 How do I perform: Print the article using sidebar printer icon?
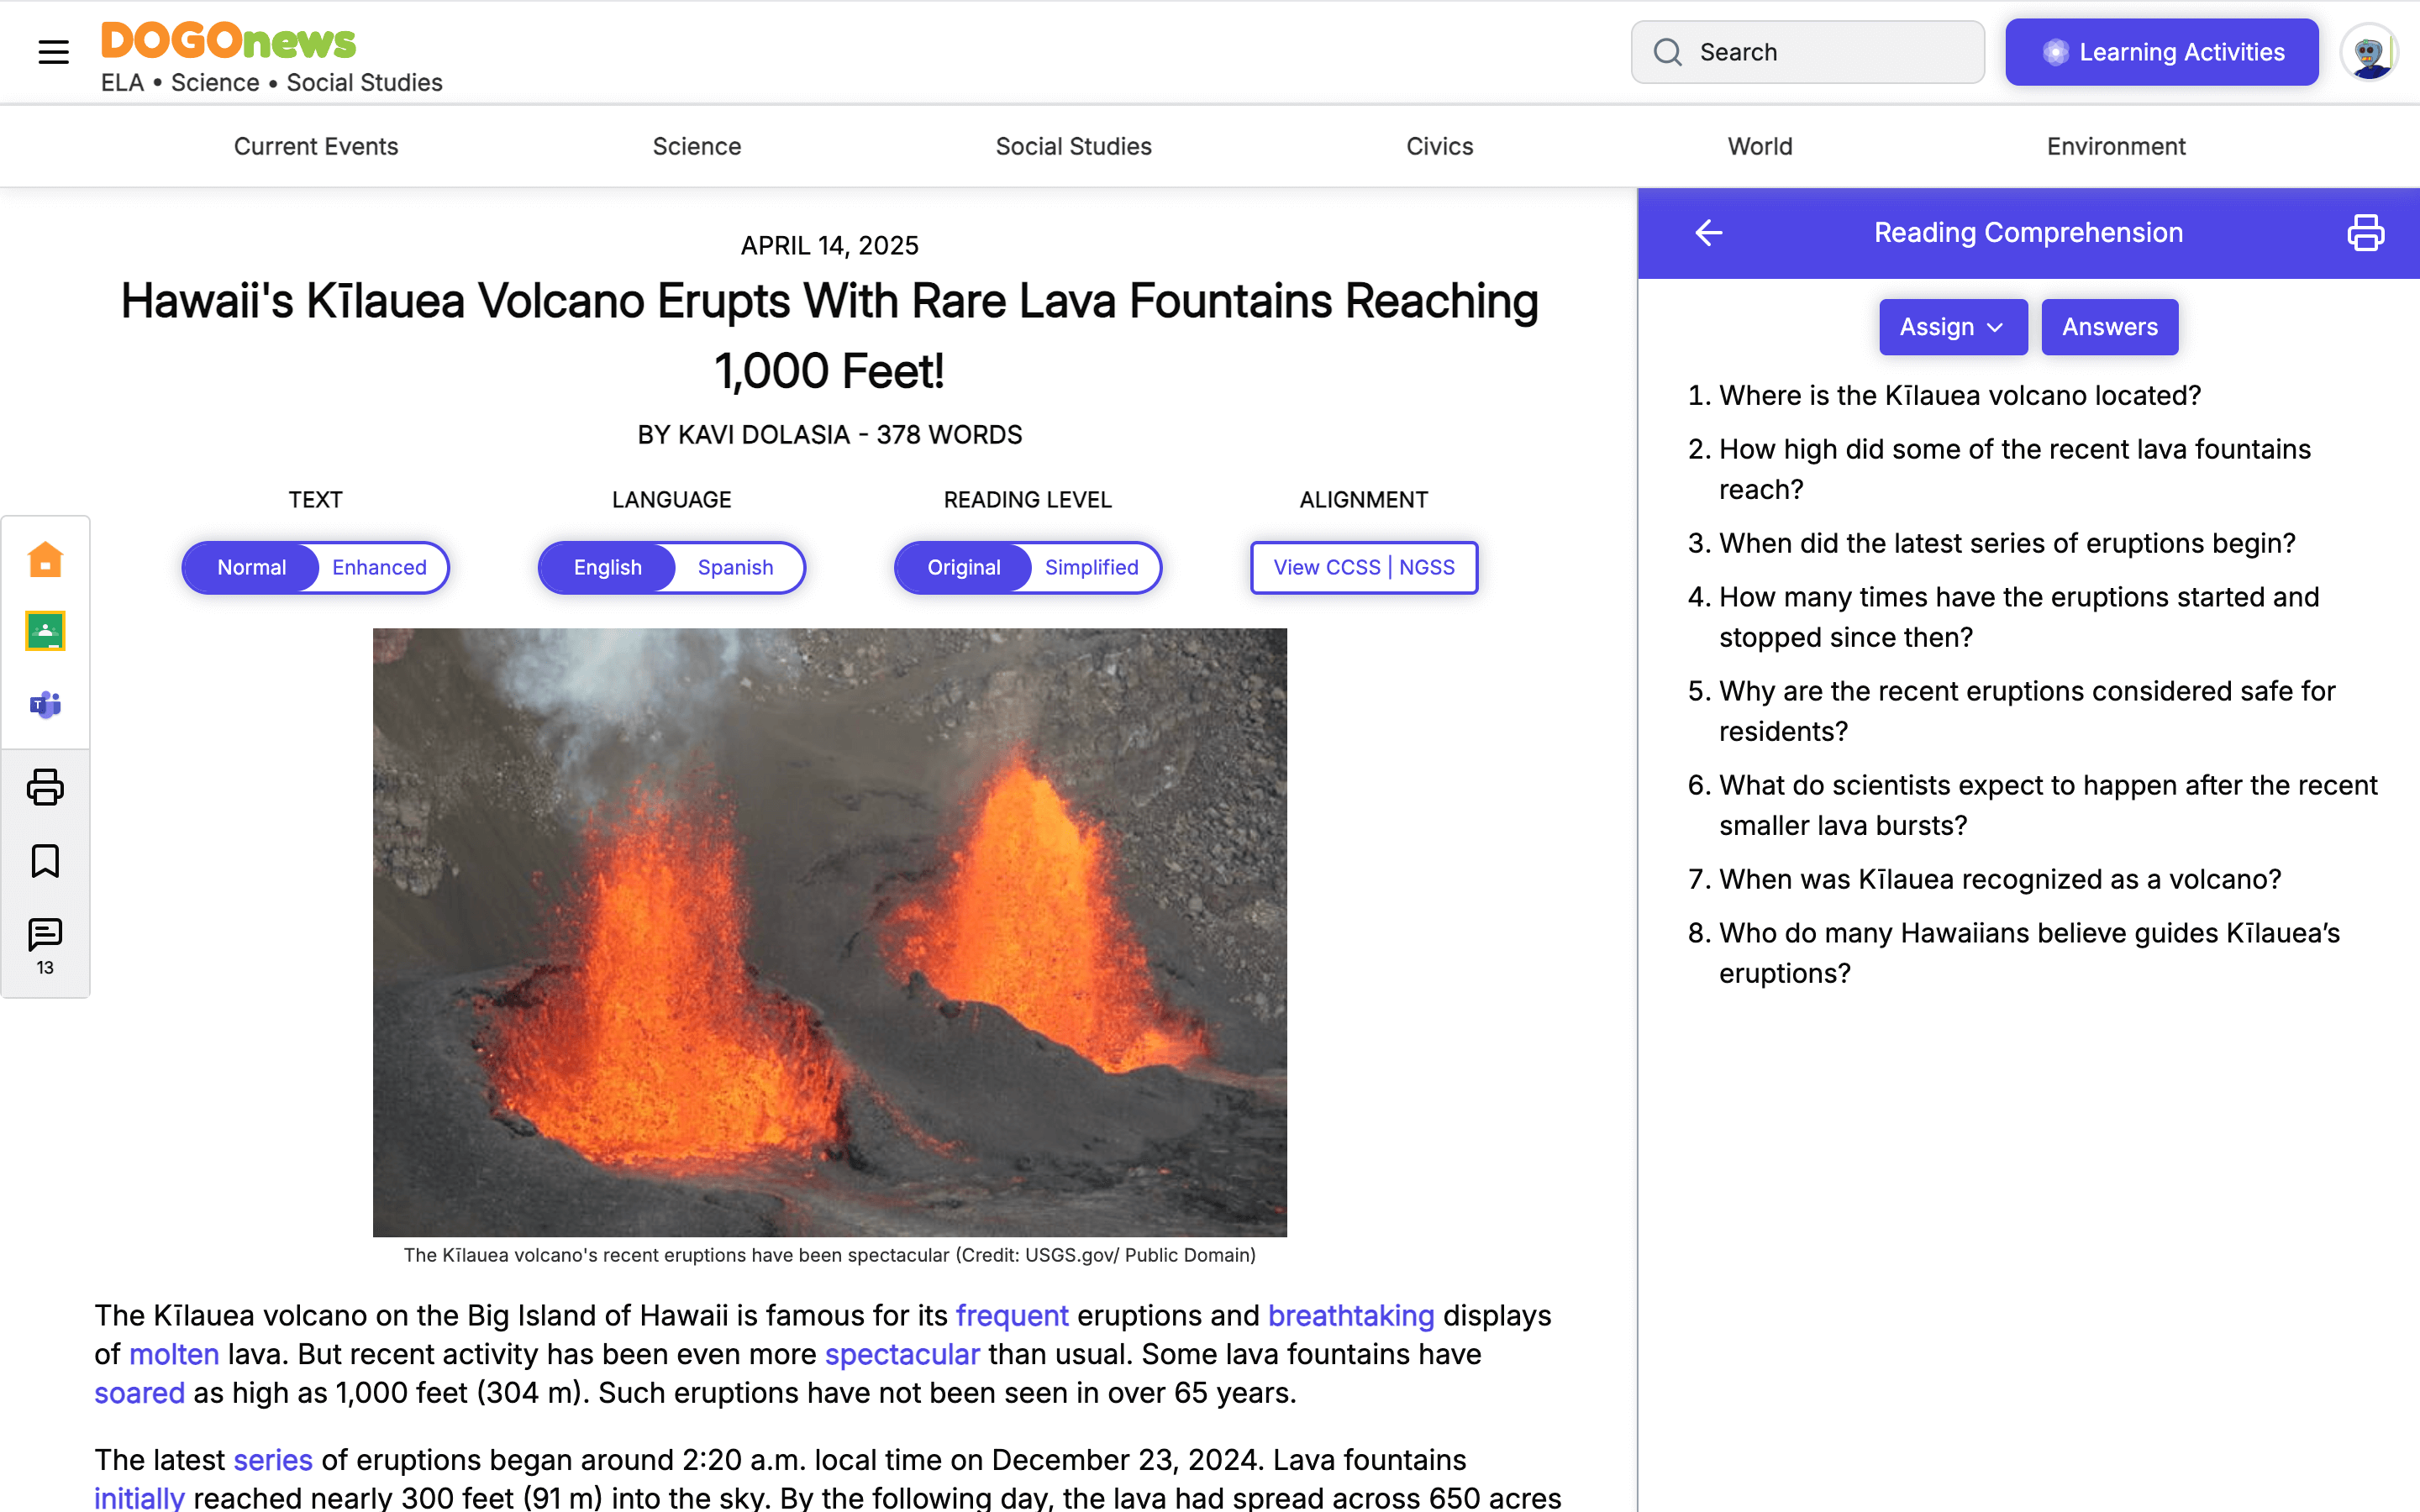(x=45, y=787)
